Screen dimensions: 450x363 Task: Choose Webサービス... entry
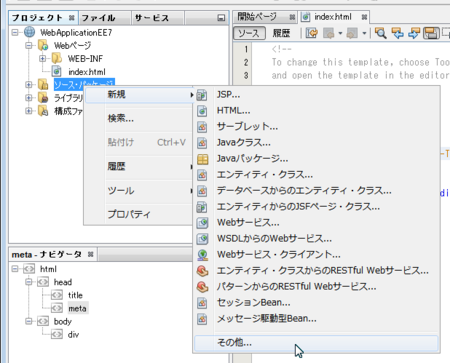(x=316, y=223)
